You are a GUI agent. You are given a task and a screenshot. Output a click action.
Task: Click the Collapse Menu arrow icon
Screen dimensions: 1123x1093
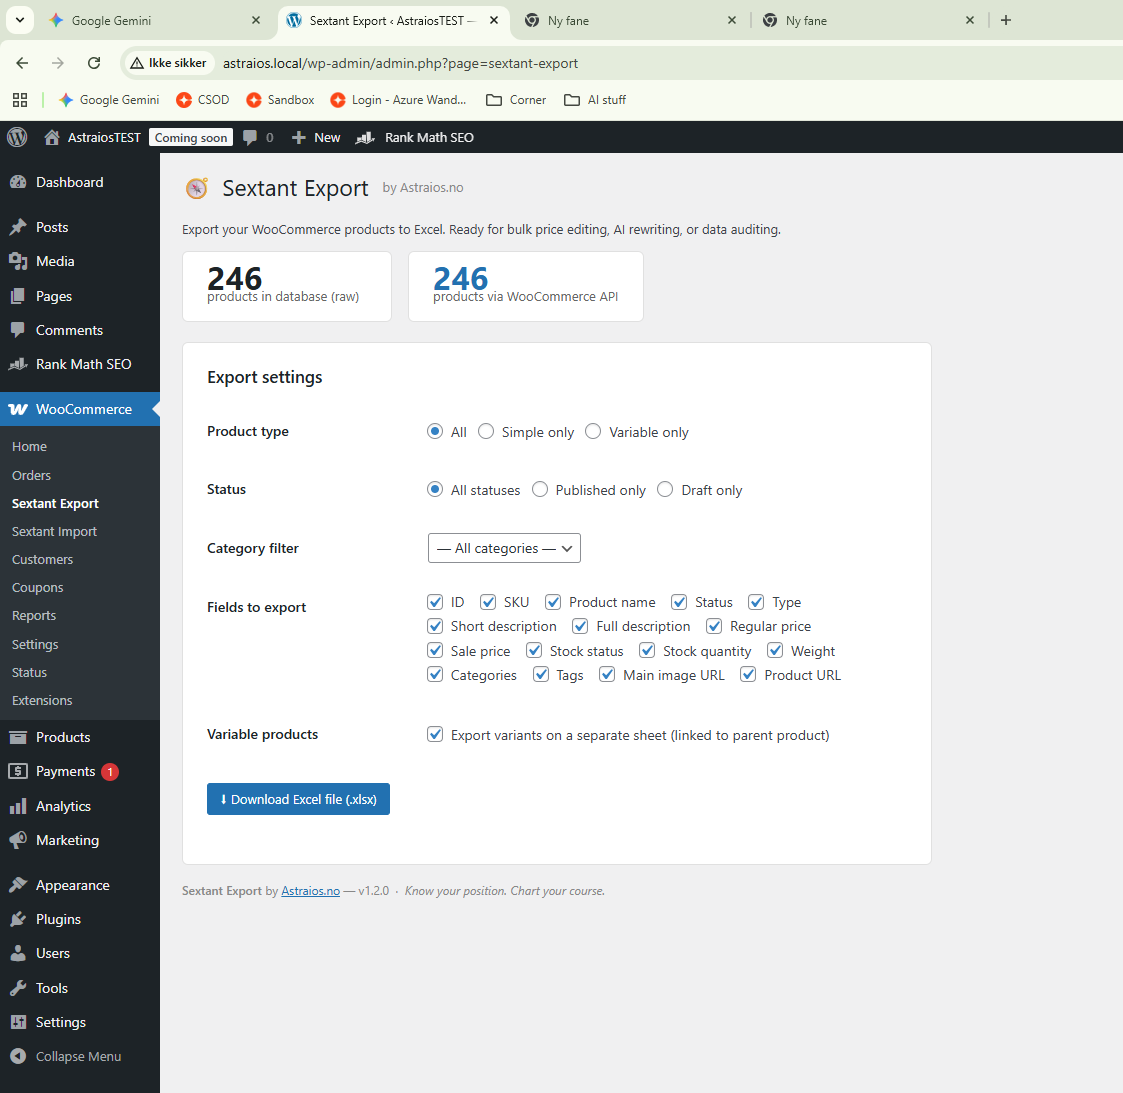[18, 1056]
